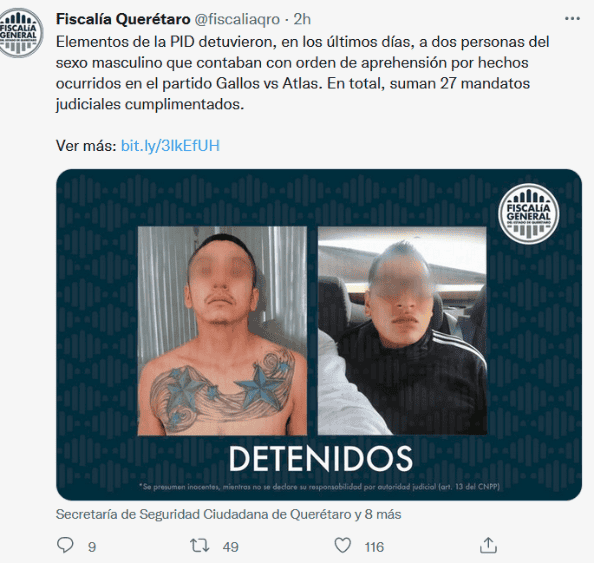This screenshot has height=563, width=594.
Task: Open the share upload icon
Action: coord(488,546)
